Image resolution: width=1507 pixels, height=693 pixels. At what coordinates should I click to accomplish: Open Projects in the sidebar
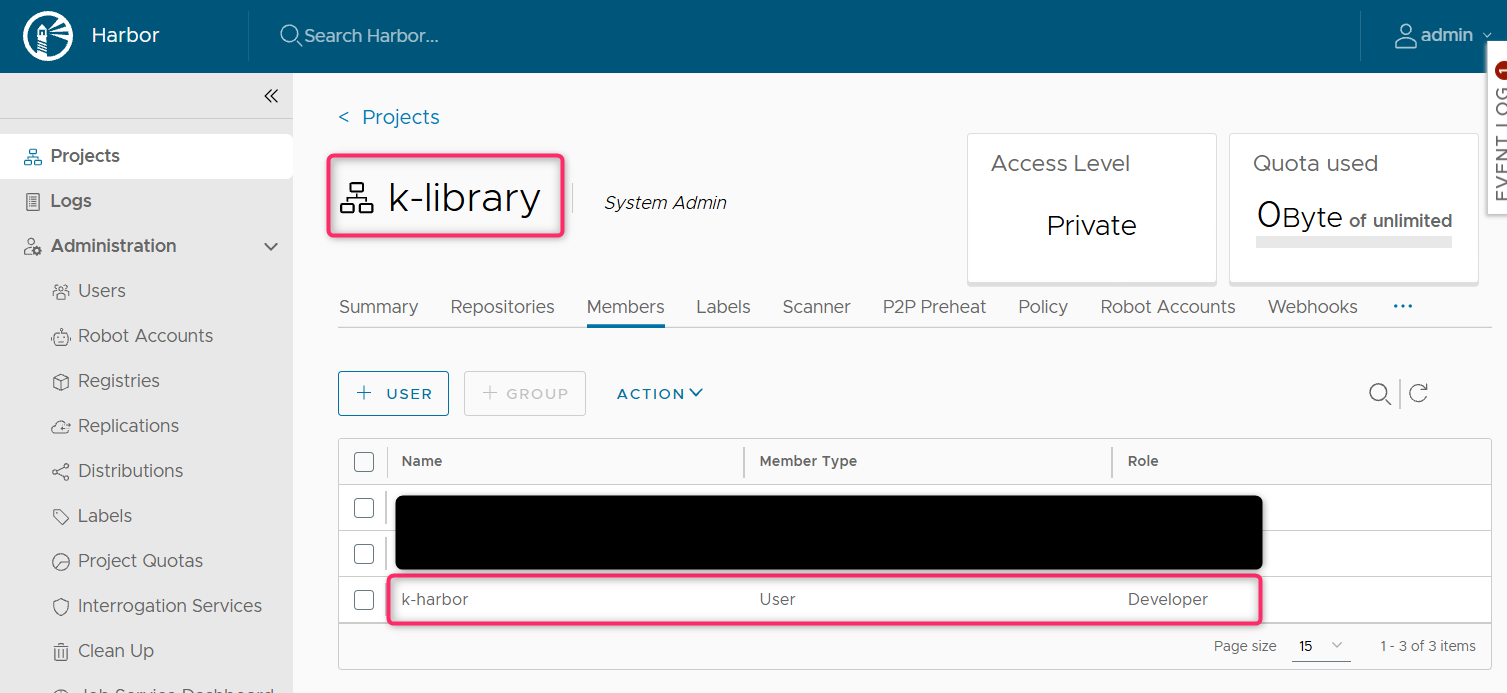click(x=146, y=156)
